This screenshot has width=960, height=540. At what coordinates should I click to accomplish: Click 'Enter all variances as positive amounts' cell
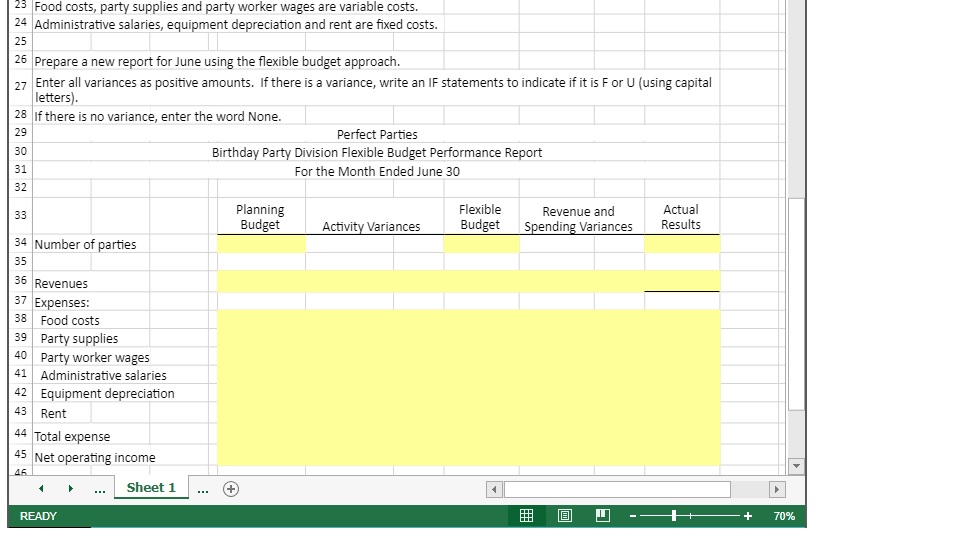pos(373,89)
